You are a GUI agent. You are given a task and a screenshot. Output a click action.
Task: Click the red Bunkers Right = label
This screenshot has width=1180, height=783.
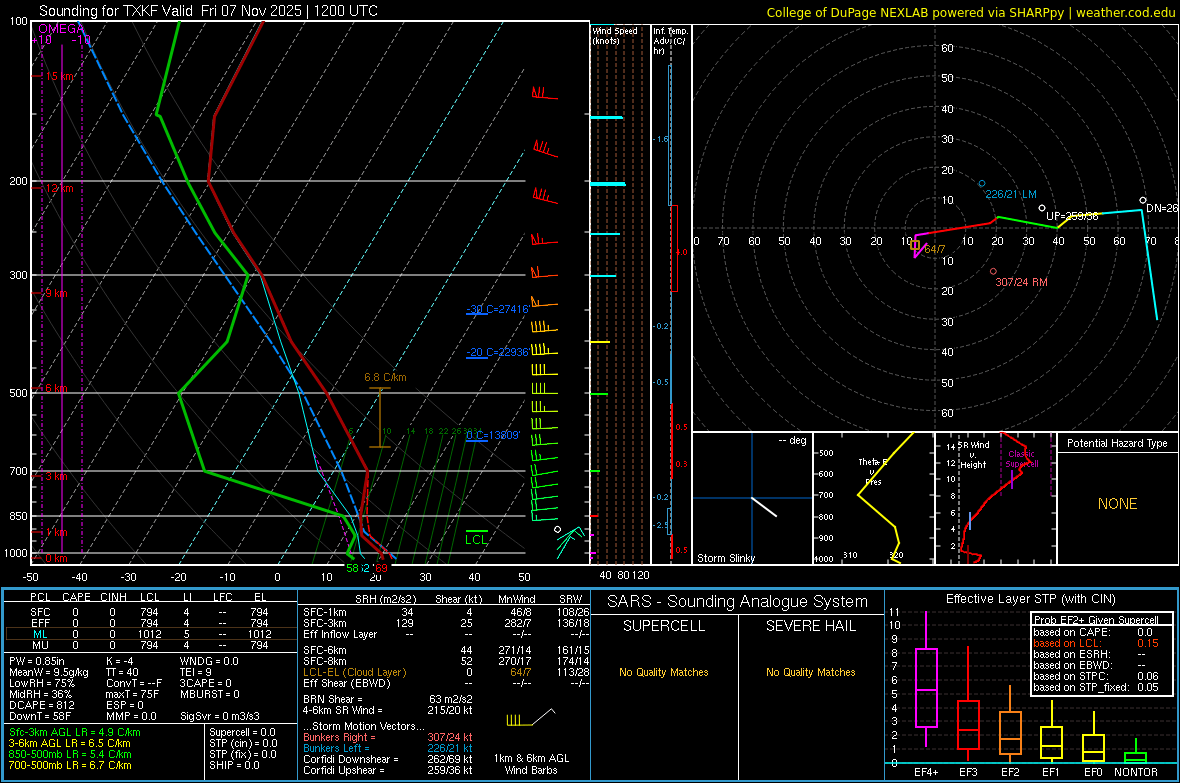tap(339, 737)
